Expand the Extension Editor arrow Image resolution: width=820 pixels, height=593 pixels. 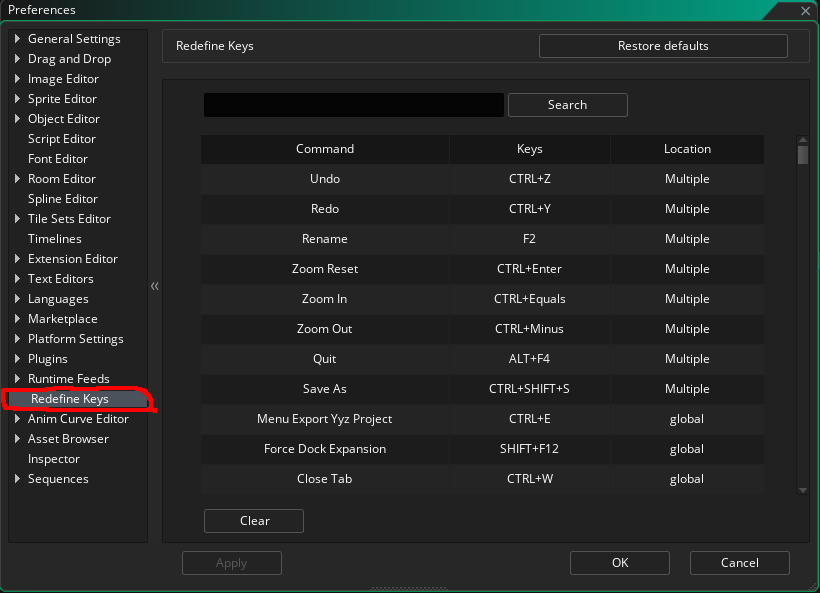(17, 258)
